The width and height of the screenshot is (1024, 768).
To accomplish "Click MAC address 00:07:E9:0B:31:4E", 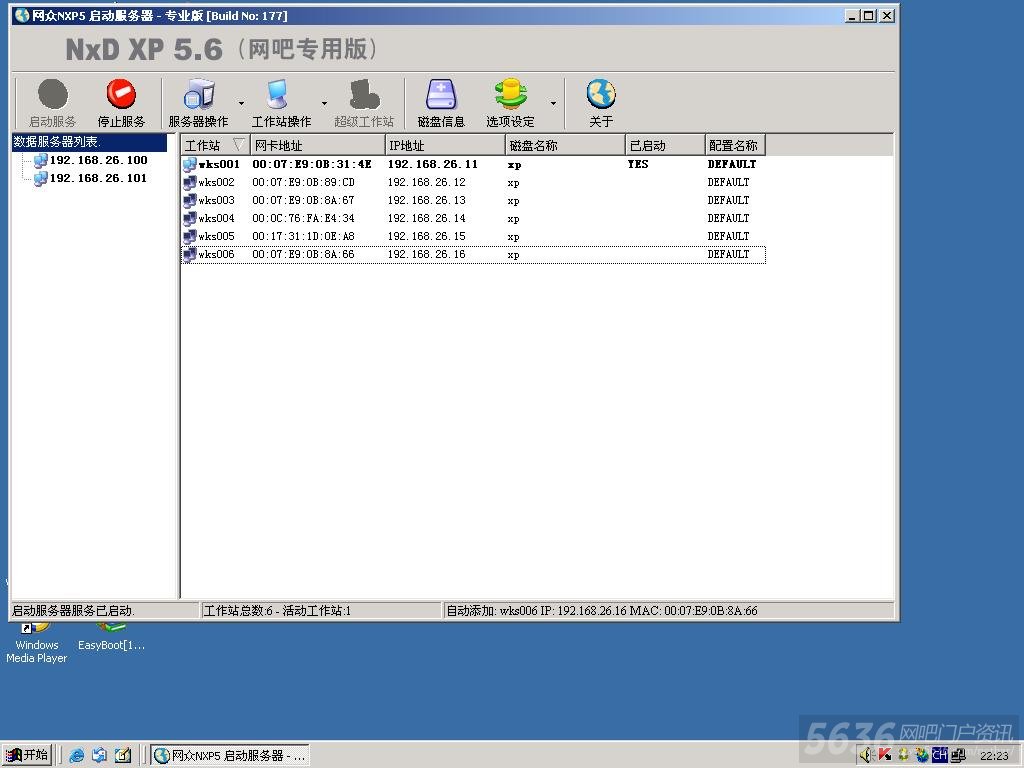I will click(x=312, y=165).
